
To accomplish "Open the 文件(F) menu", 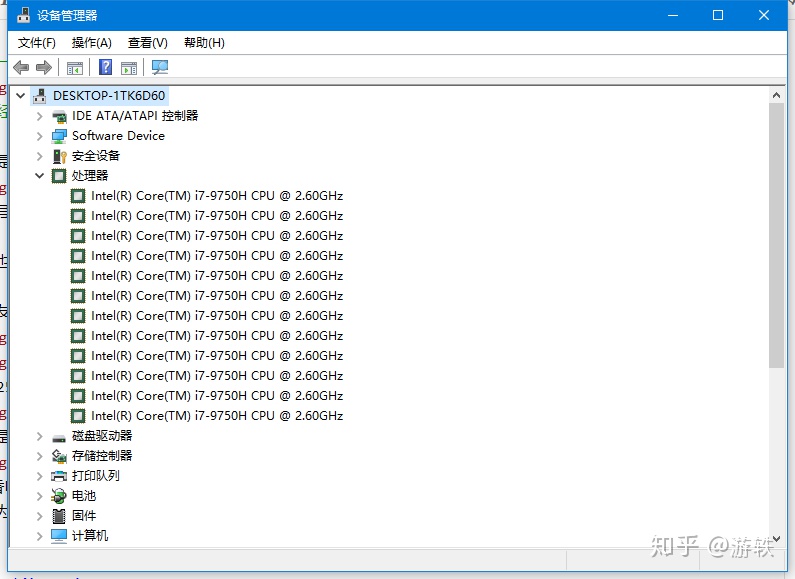I will click(37, 43).
